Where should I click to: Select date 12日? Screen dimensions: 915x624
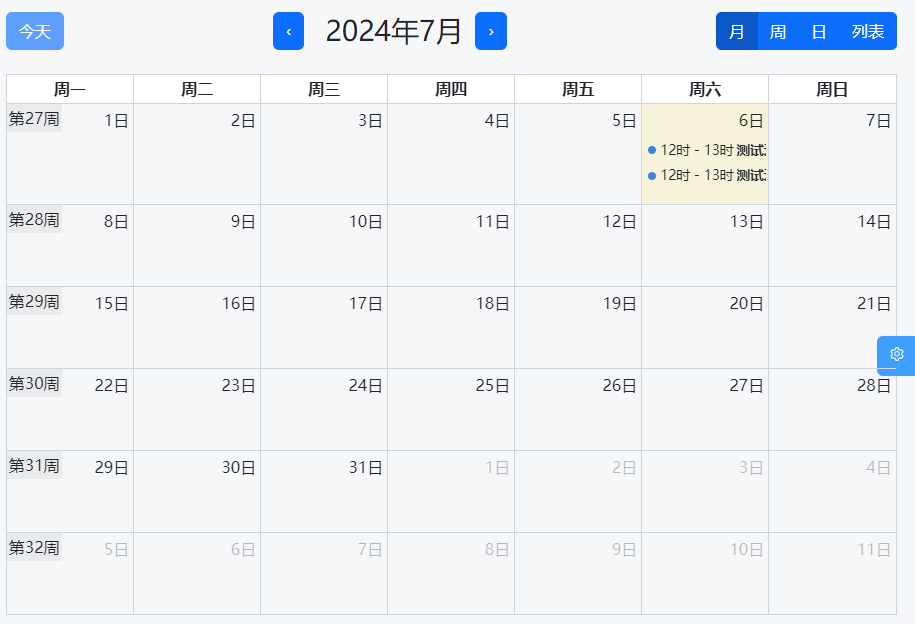point(619,222)
